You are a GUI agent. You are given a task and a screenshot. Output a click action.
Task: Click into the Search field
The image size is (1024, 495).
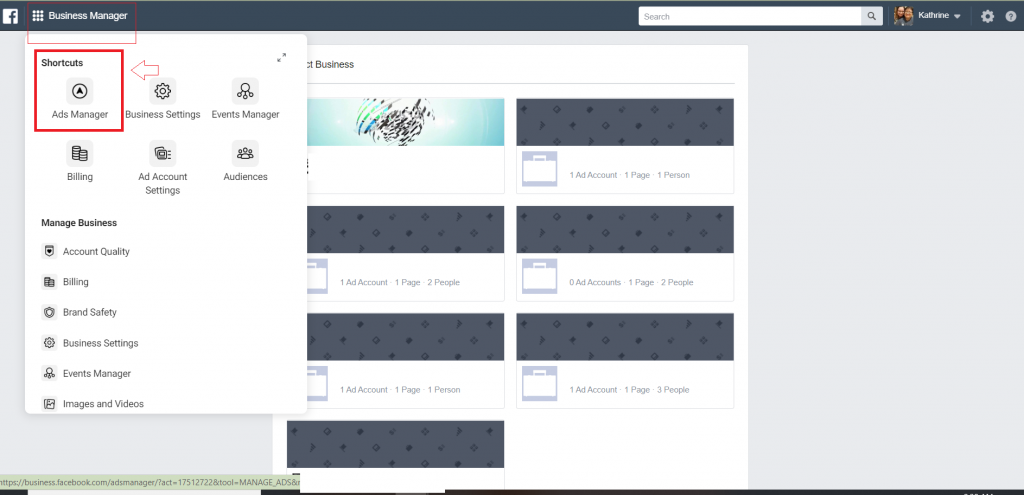(750, 16)
